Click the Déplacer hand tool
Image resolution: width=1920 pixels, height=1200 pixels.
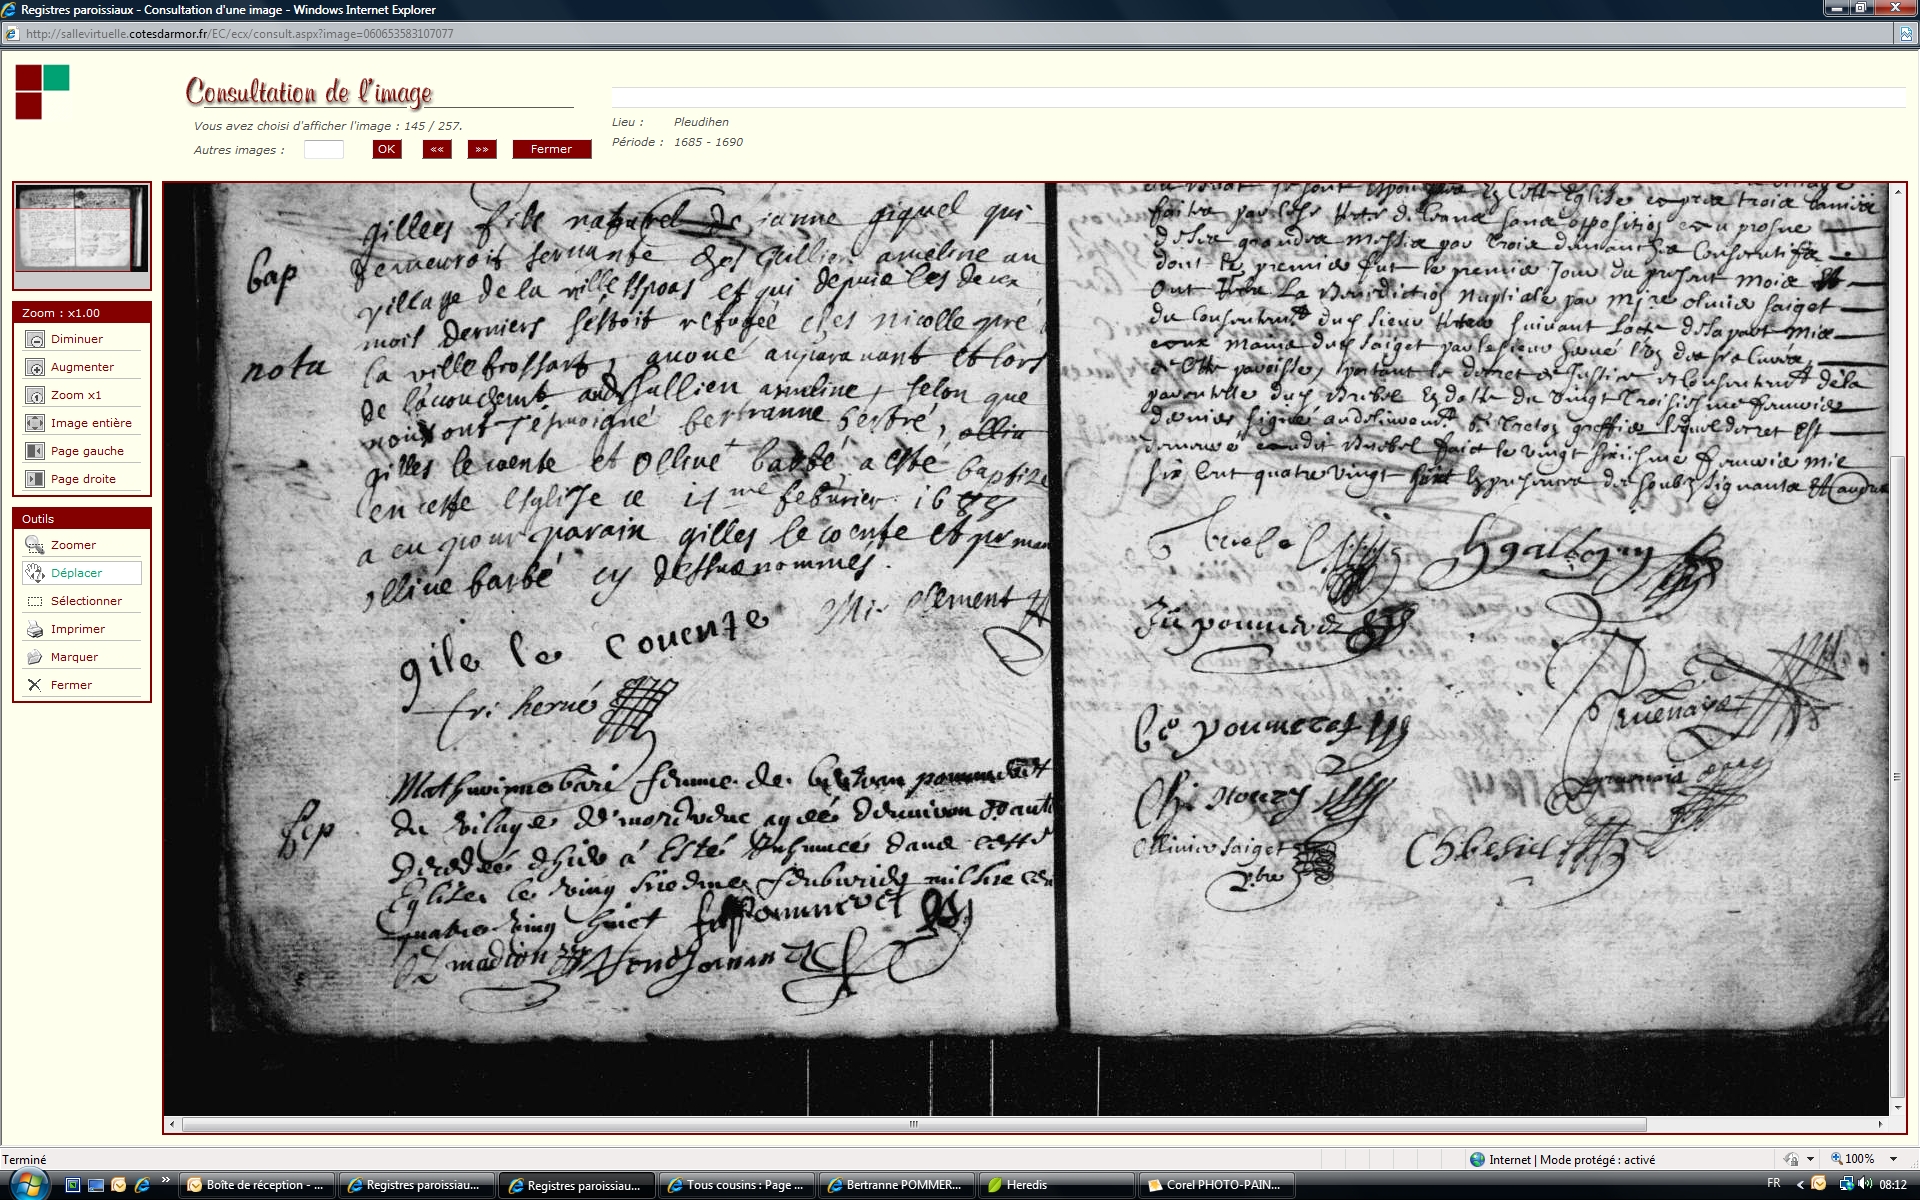35,574
